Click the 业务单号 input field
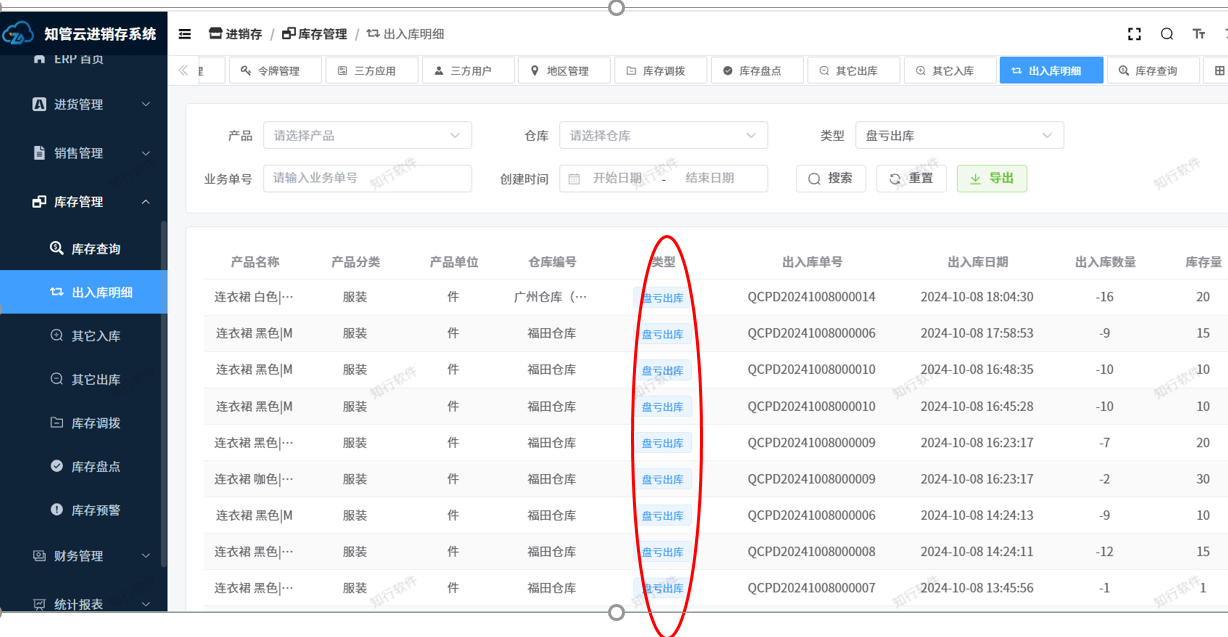Screen dimensions: 1228x637 coord(367,179)
